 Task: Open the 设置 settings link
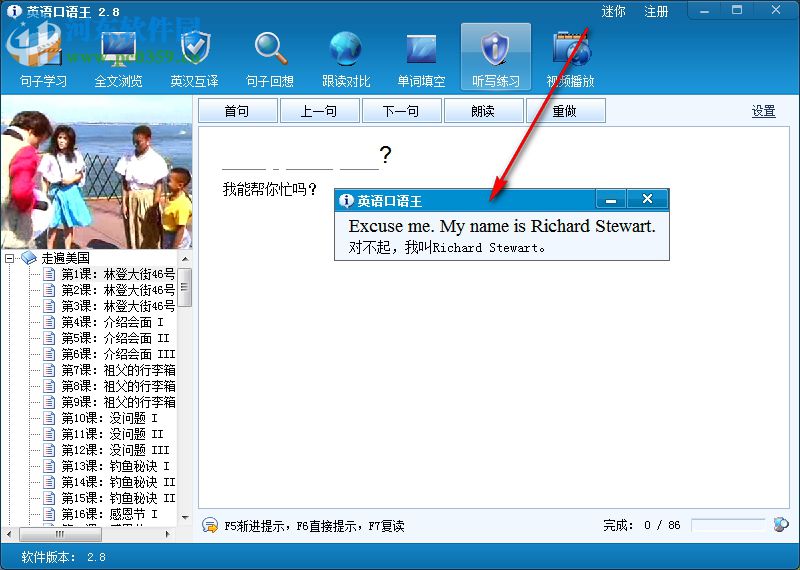(x=763, y=111)
